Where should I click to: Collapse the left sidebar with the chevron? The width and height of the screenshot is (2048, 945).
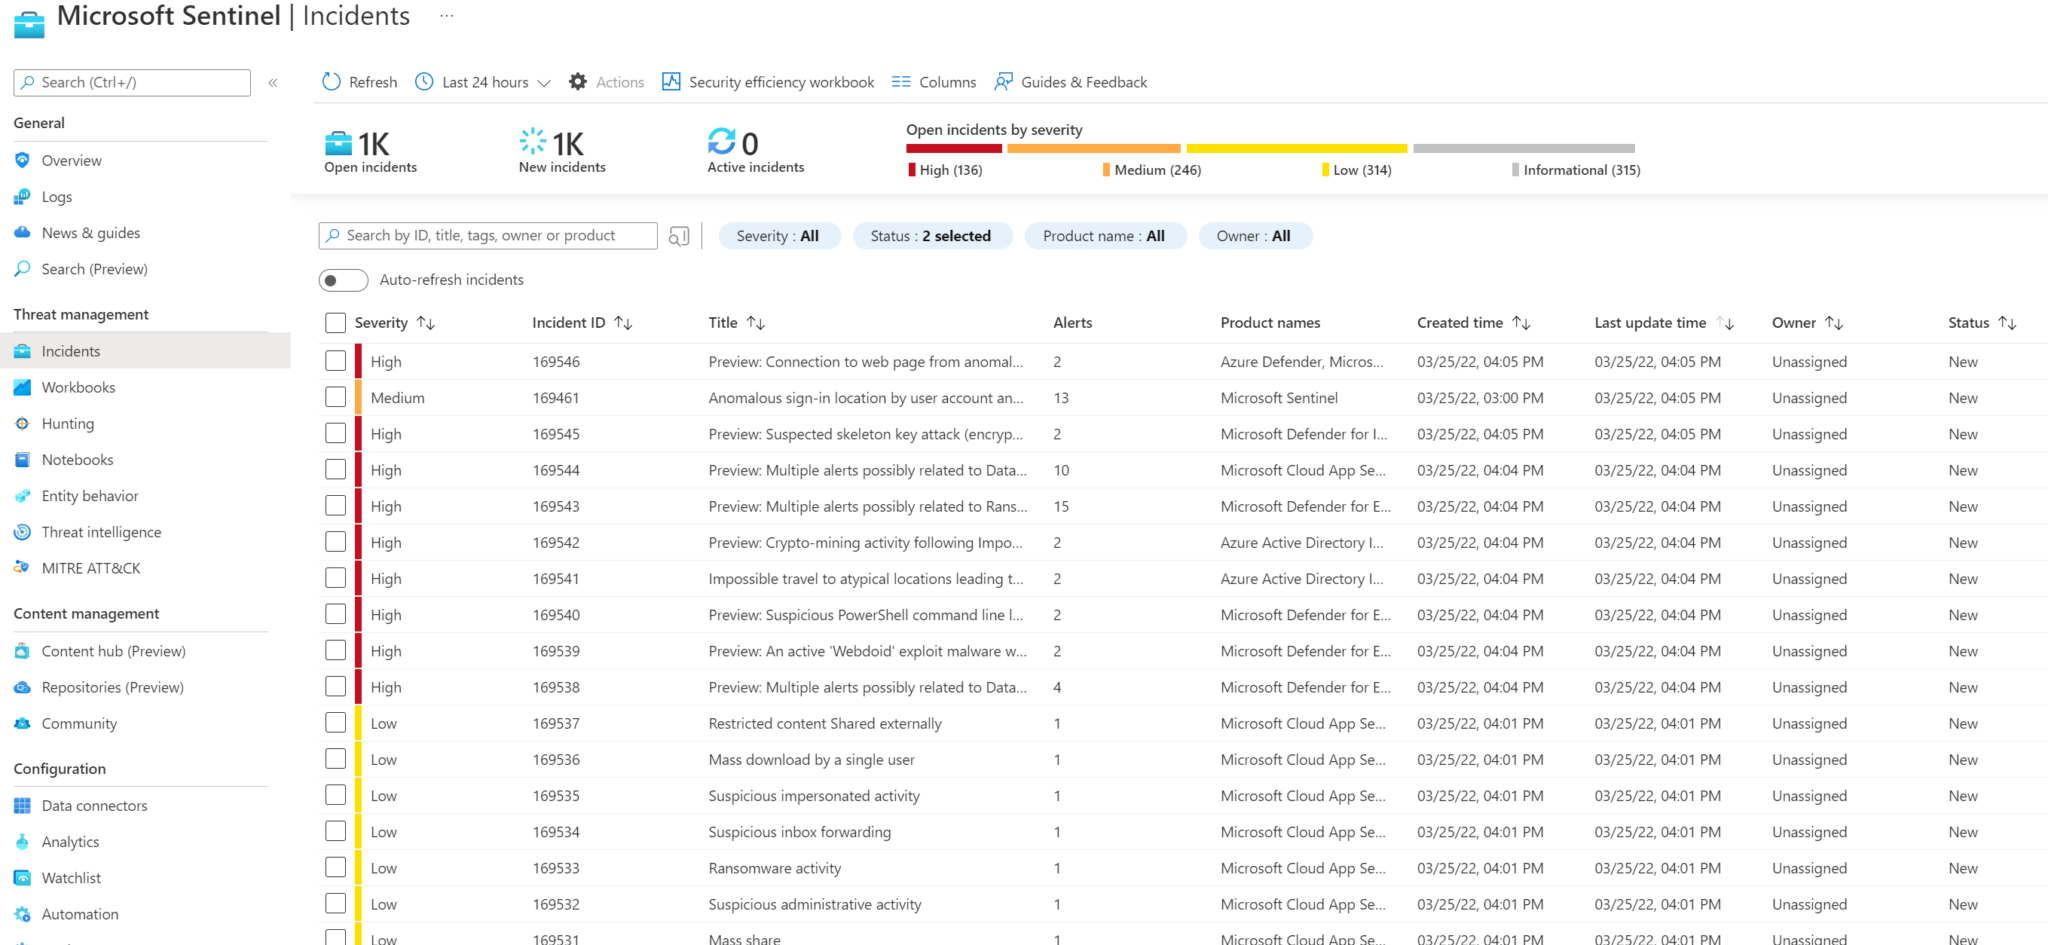272,82
